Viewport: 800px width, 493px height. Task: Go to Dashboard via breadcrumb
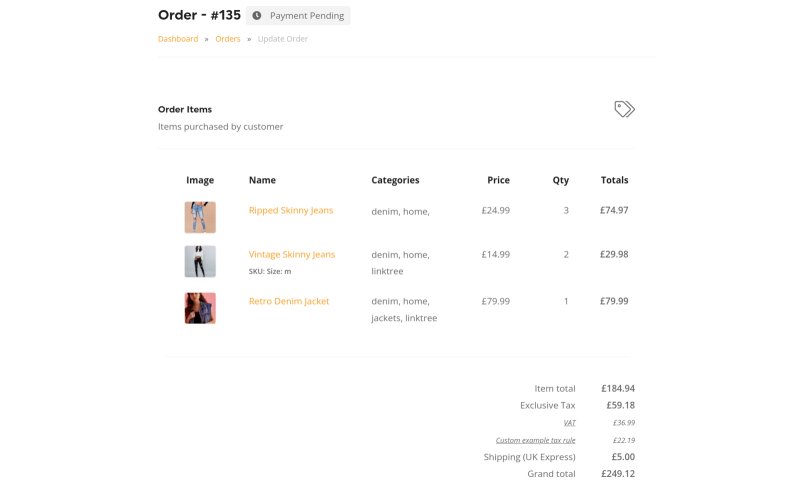pyautogui.click(x=178, y=39)
